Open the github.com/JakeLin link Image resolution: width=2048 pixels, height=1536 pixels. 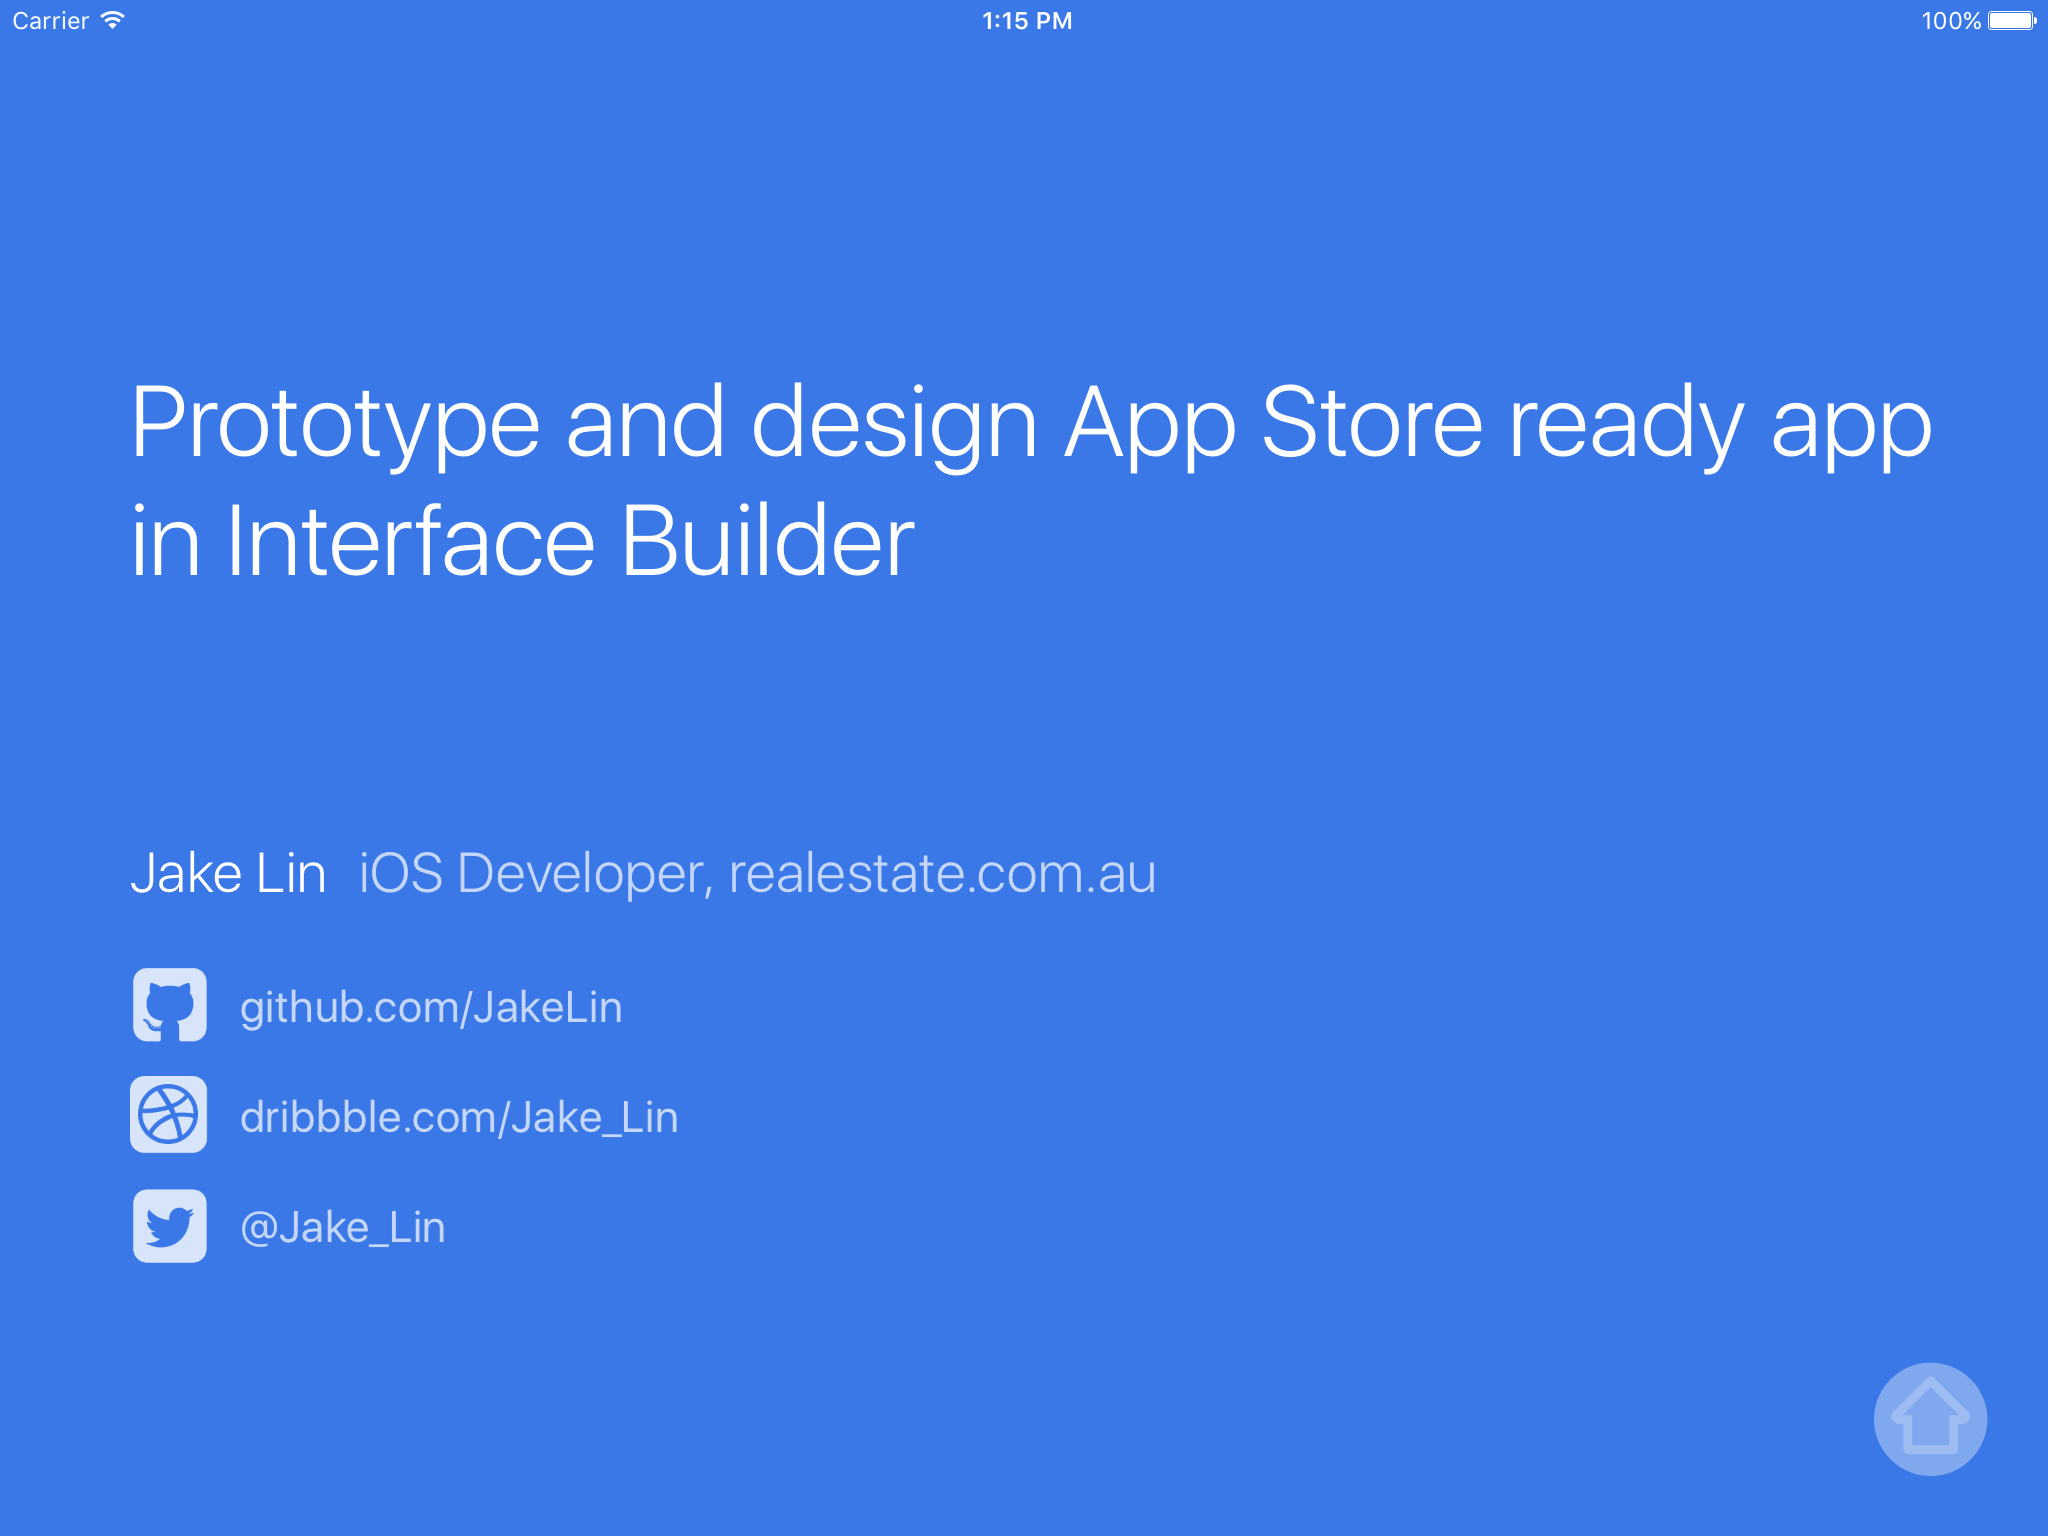pyautogui.click(x=431, y=1007)
